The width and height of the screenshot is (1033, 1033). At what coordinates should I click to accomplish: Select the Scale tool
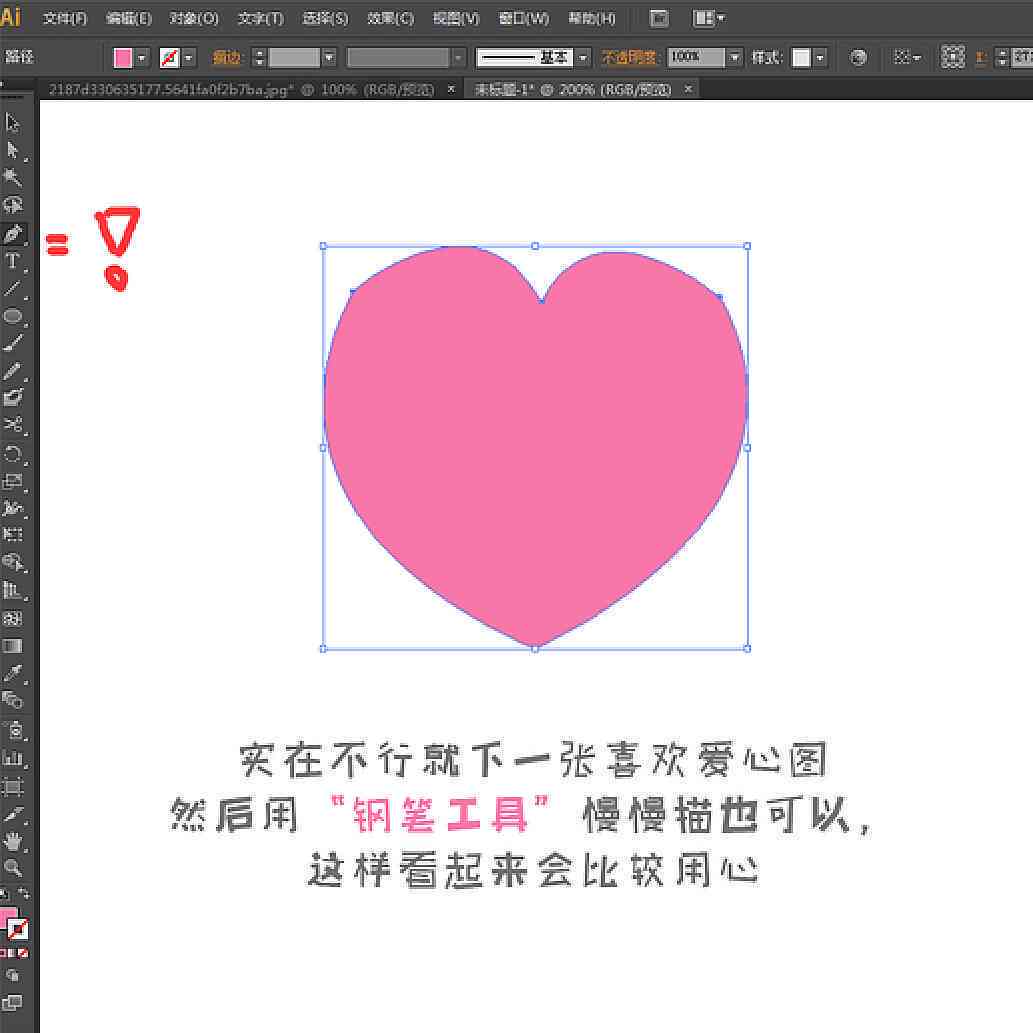click(13, 482)
